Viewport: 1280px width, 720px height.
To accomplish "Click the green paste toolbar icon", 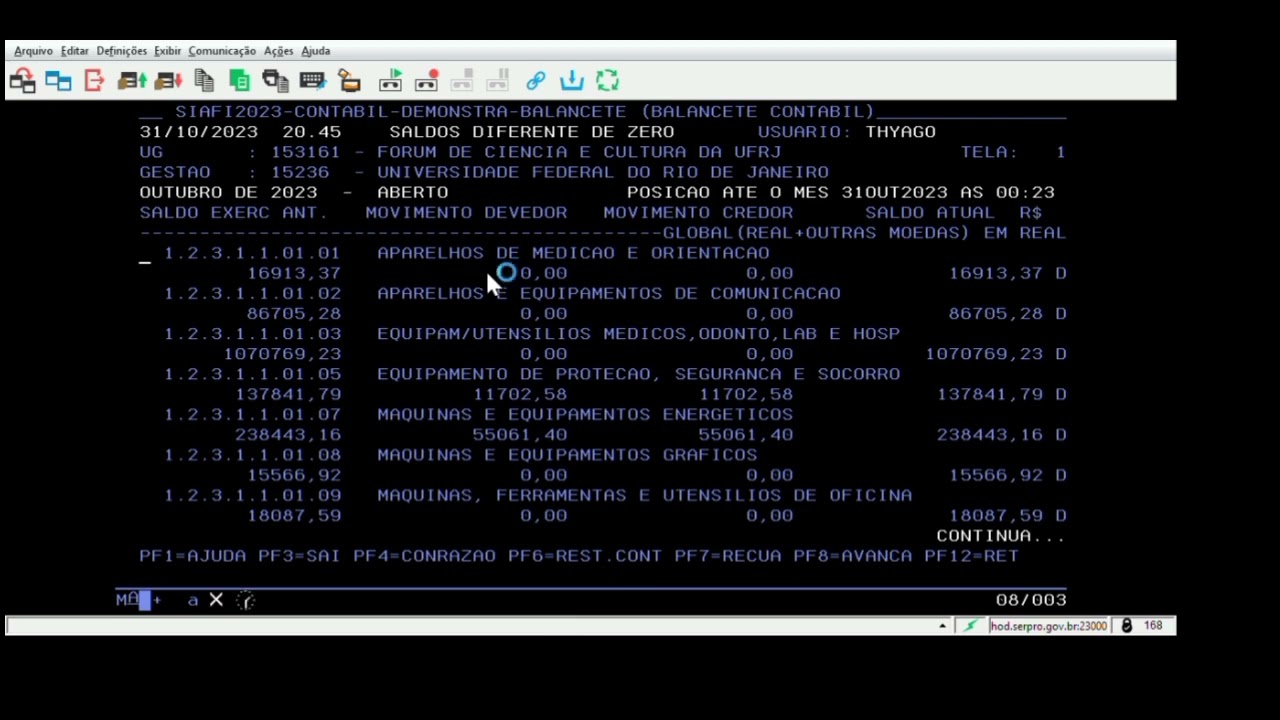I will 239,81.
